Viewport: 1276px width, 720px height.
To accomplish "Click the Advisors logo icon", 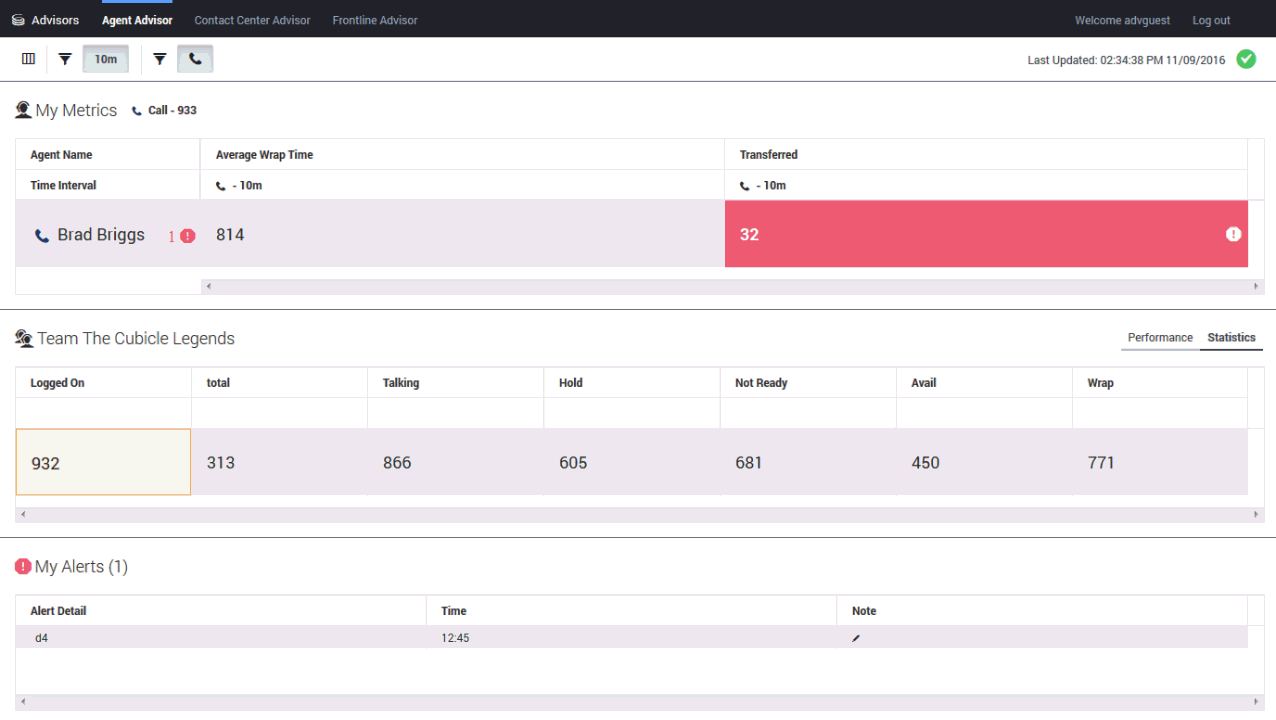I will pyautogui.click(x=18, y=20).
